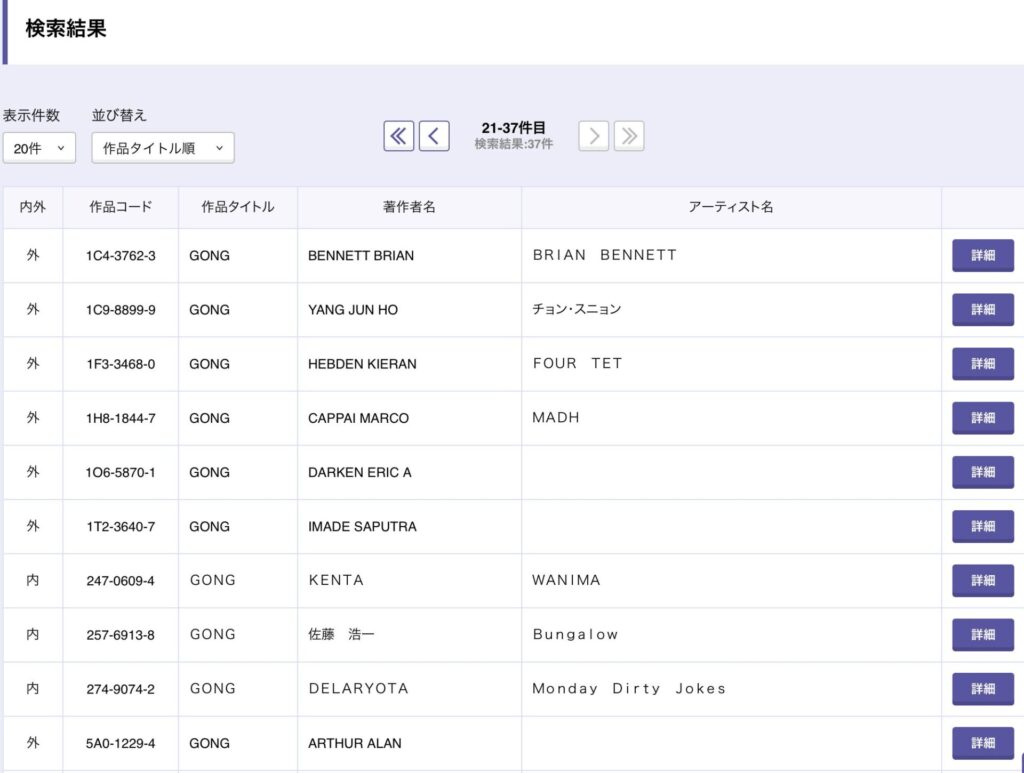Open 詳細 for YANG JUN HO row
Image resolution: width=1024 pixels, height=773 pixels.
coord(982,310)
